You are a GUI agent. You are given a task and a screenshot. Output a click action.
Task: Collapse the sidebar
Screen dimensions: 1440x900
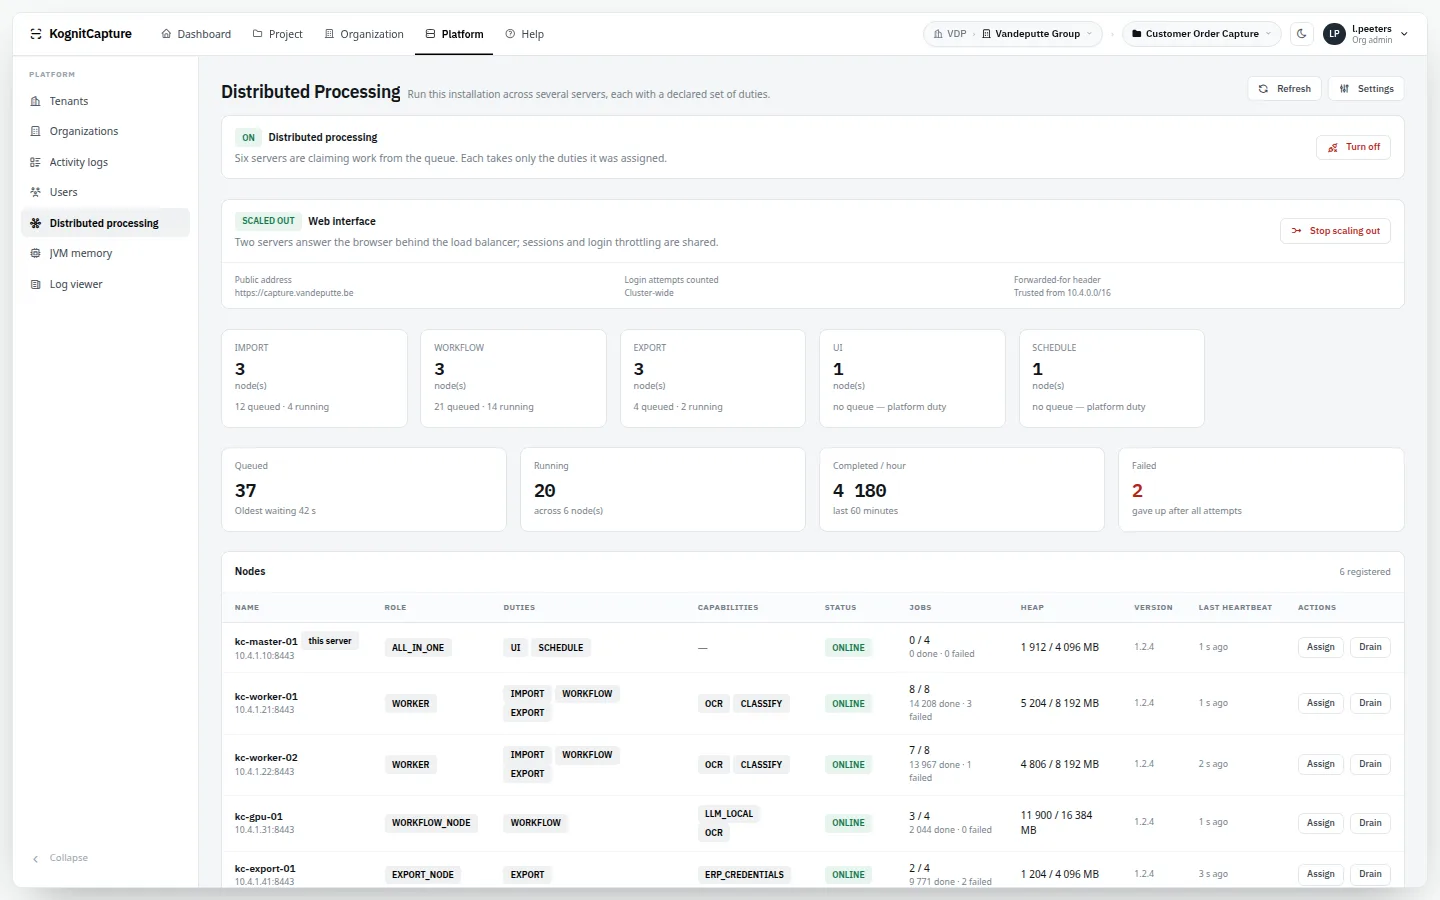click(x=60, y=858)
